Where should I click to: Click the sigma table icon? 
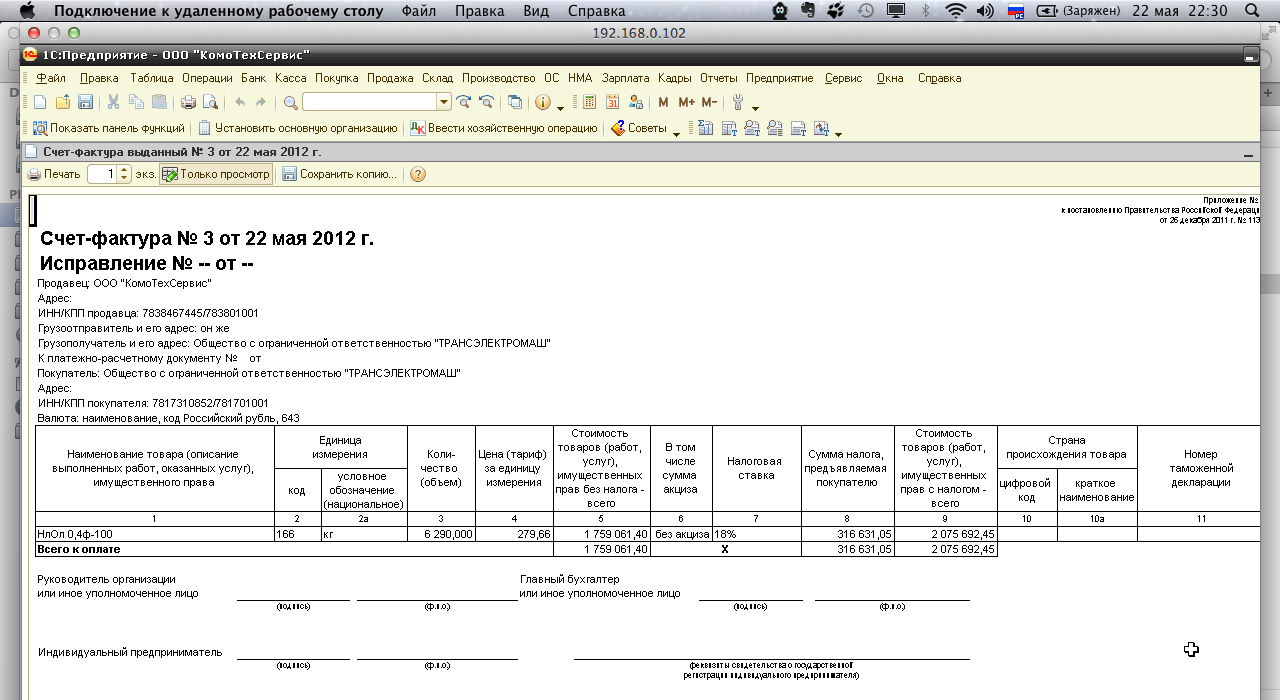click(705, 128)
